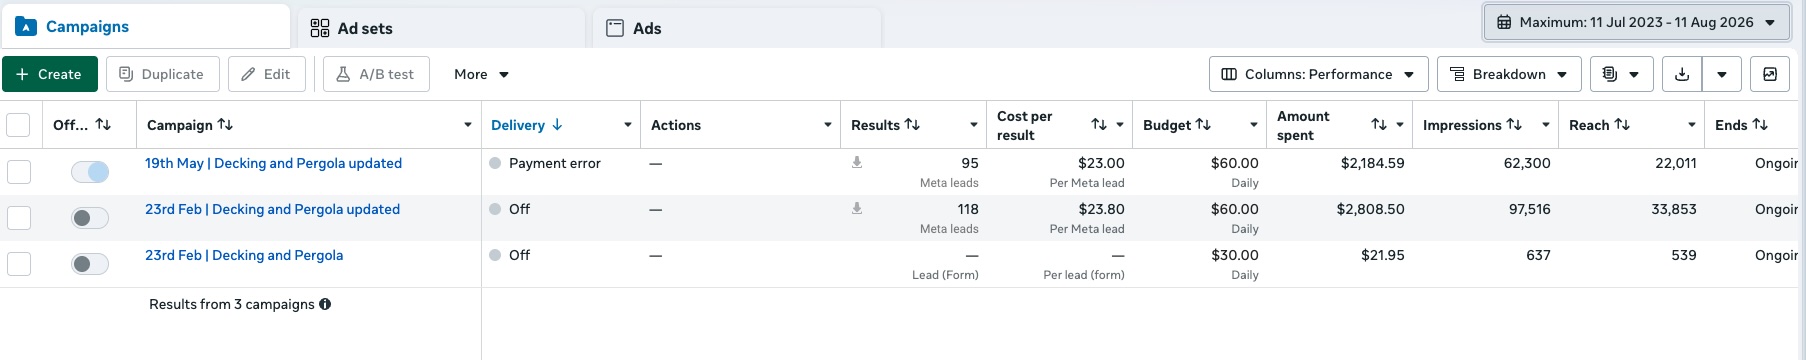Open the Delivery column dropdown arrow

pos(628,125)
